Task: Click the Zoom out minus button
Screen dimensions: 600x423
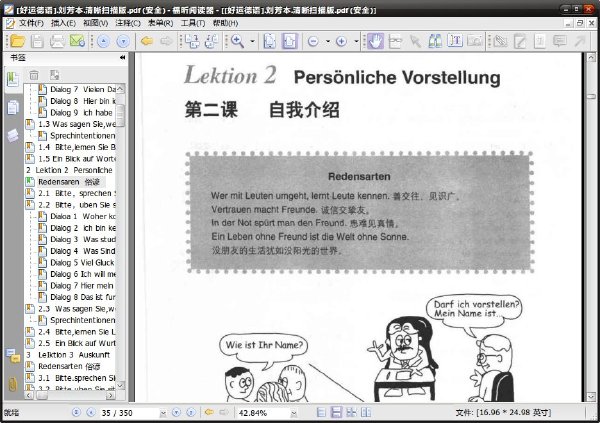Action: click(313, 41)
